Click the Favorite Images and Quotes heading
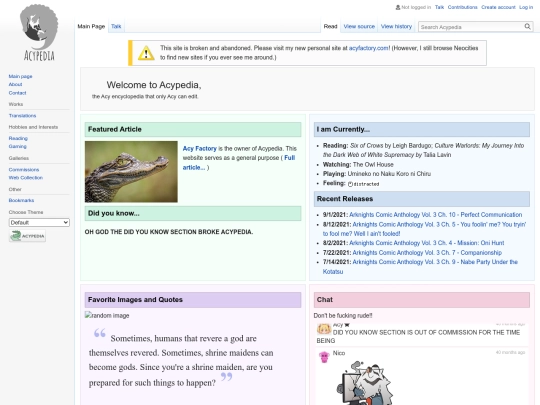This screenshot has height=405, width=540. (x=135, y=299)
